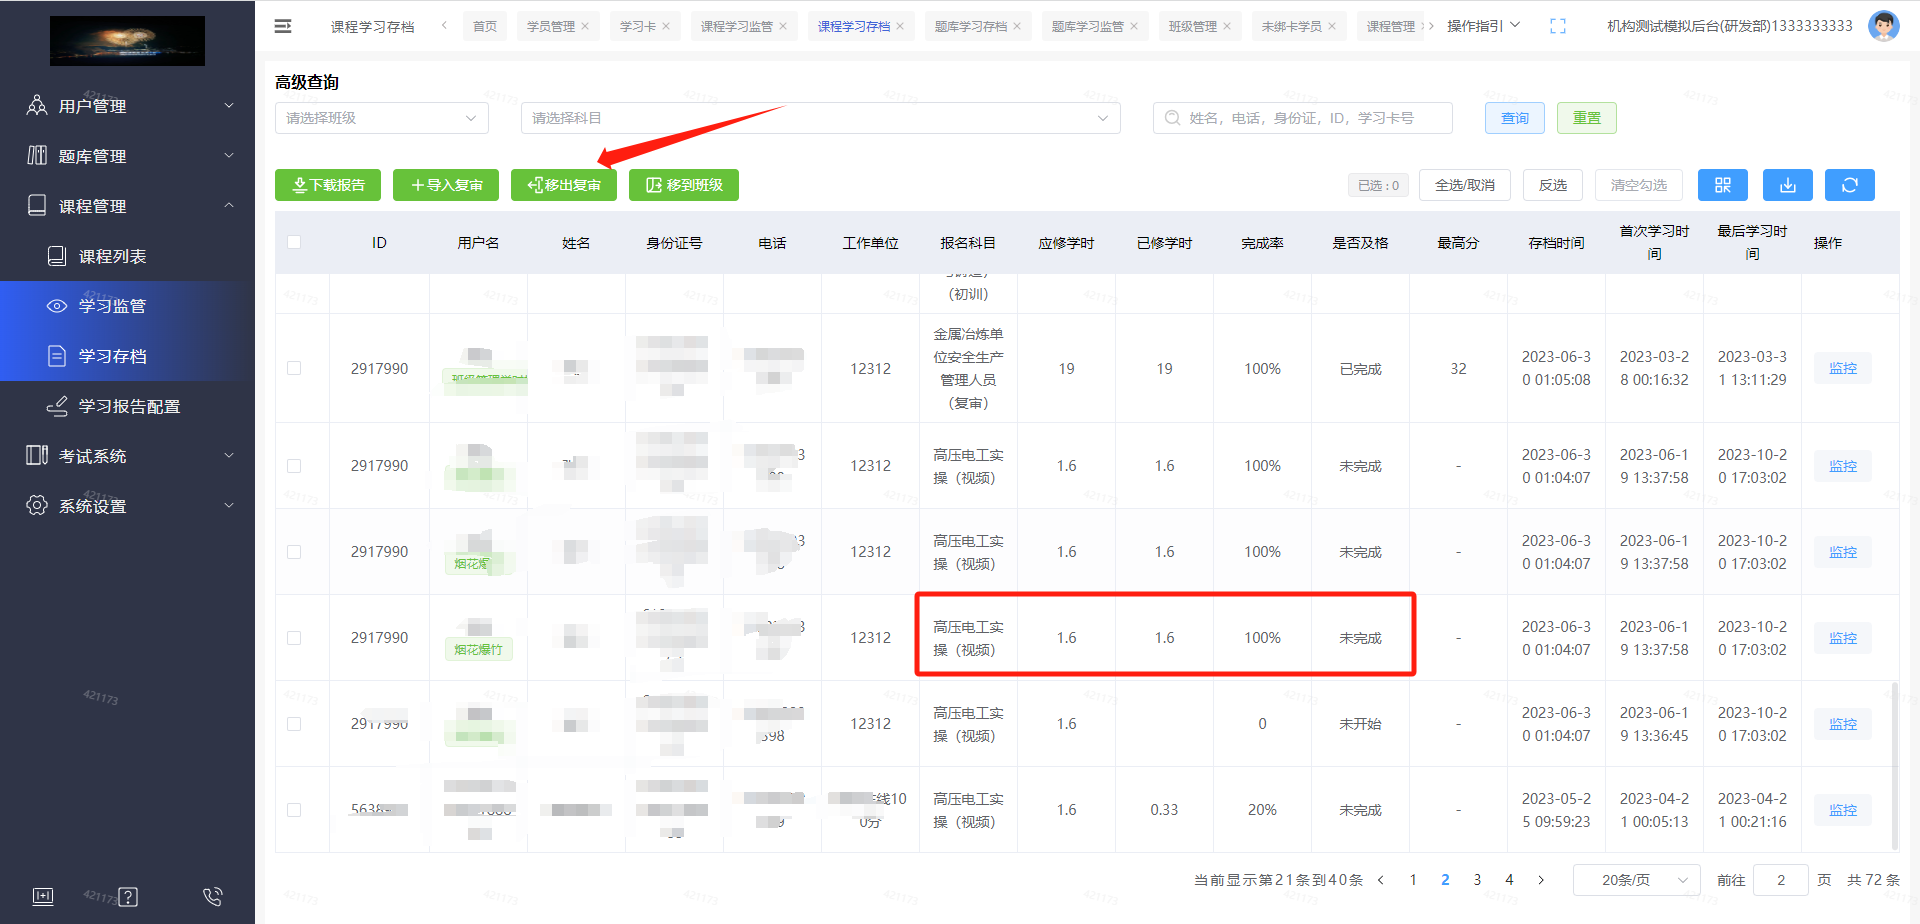The height and width of the screenshot is (924, 1920).
Task: Click the 导入复审 green button
Action: click(x=446, y=185)
